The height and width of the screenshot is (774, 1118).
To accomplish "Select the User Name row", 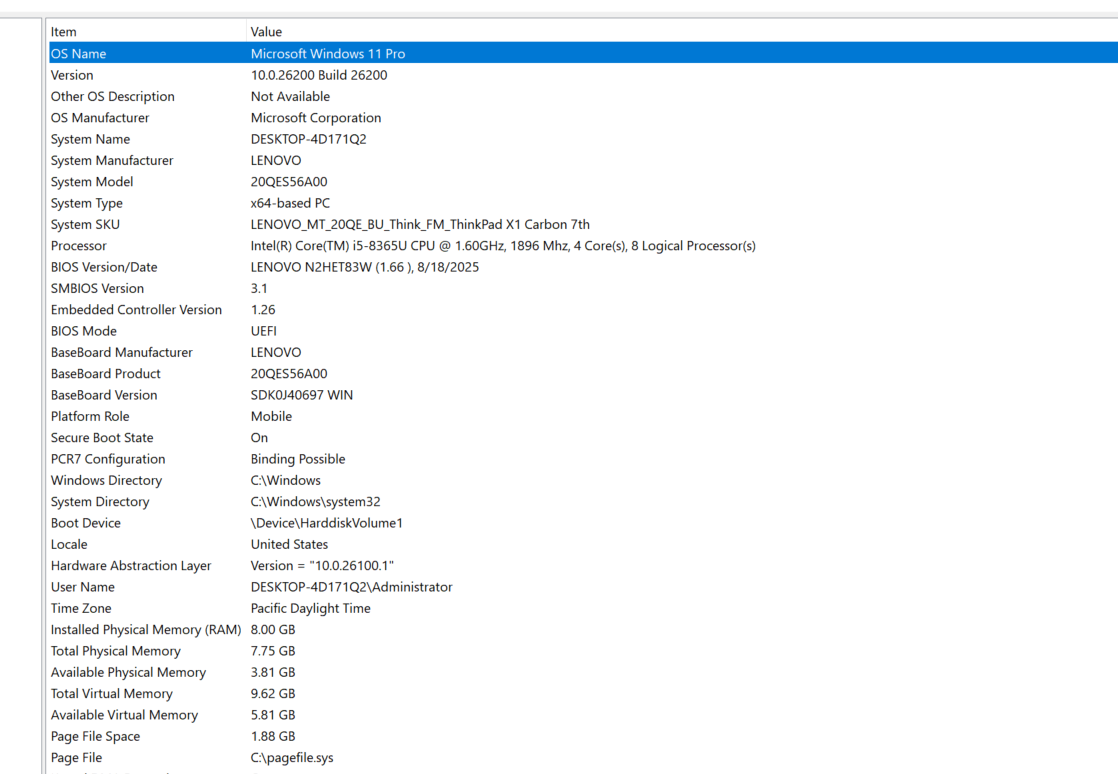I will pyautogui.click(x=583, y=588).
